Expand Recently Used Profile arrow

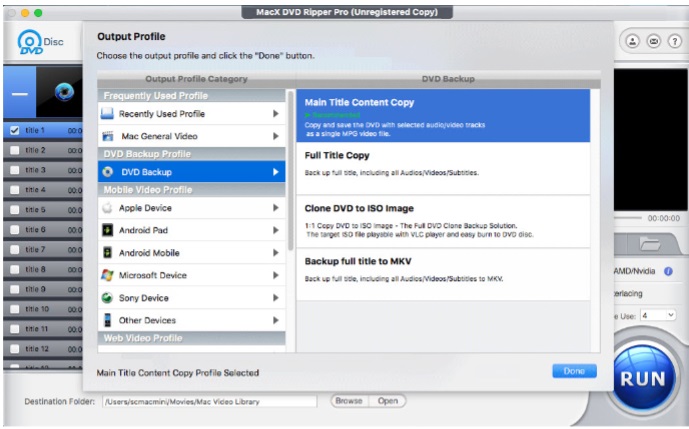pos(276,114)
